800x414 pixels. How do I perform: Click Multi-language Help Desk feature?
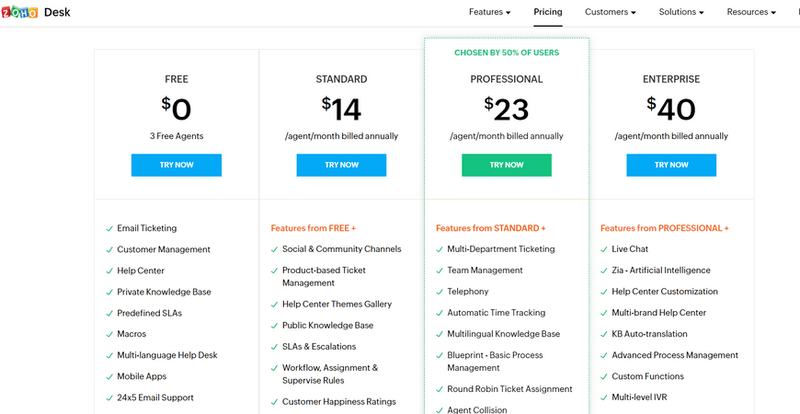[x=167, y=355]
